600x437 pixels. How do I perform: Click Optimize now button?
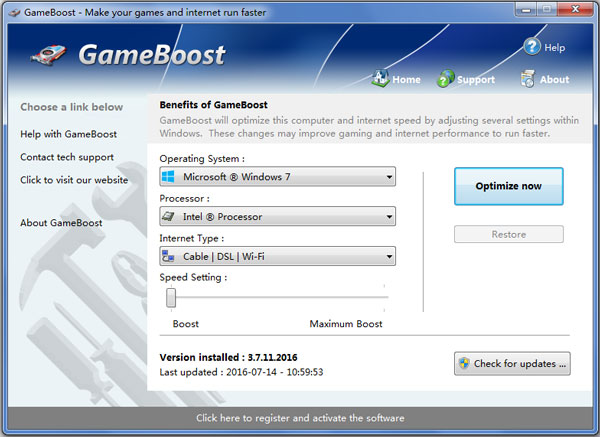click(509, 186)
